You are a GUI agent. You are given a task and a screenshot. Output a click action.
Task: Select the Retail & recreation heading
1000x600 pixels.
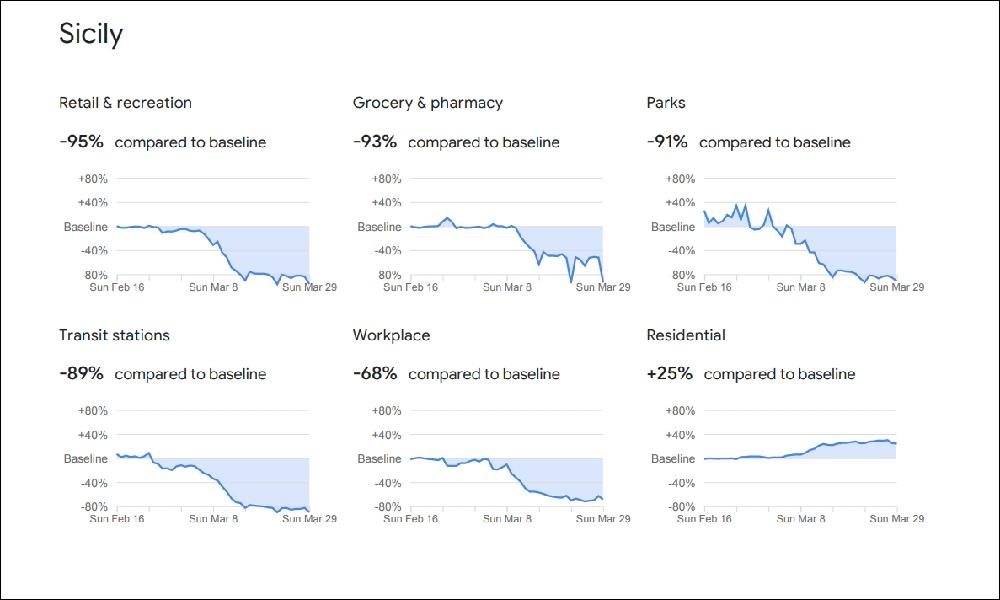[125, 103]
